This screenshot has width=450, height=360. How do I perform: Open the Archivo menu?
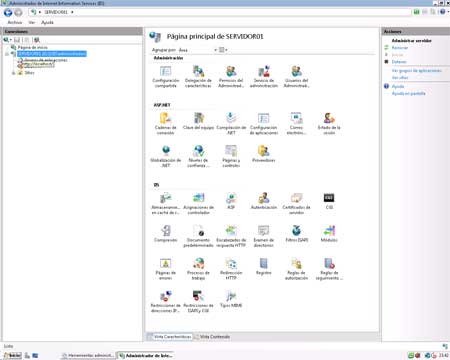pos(15,22)
